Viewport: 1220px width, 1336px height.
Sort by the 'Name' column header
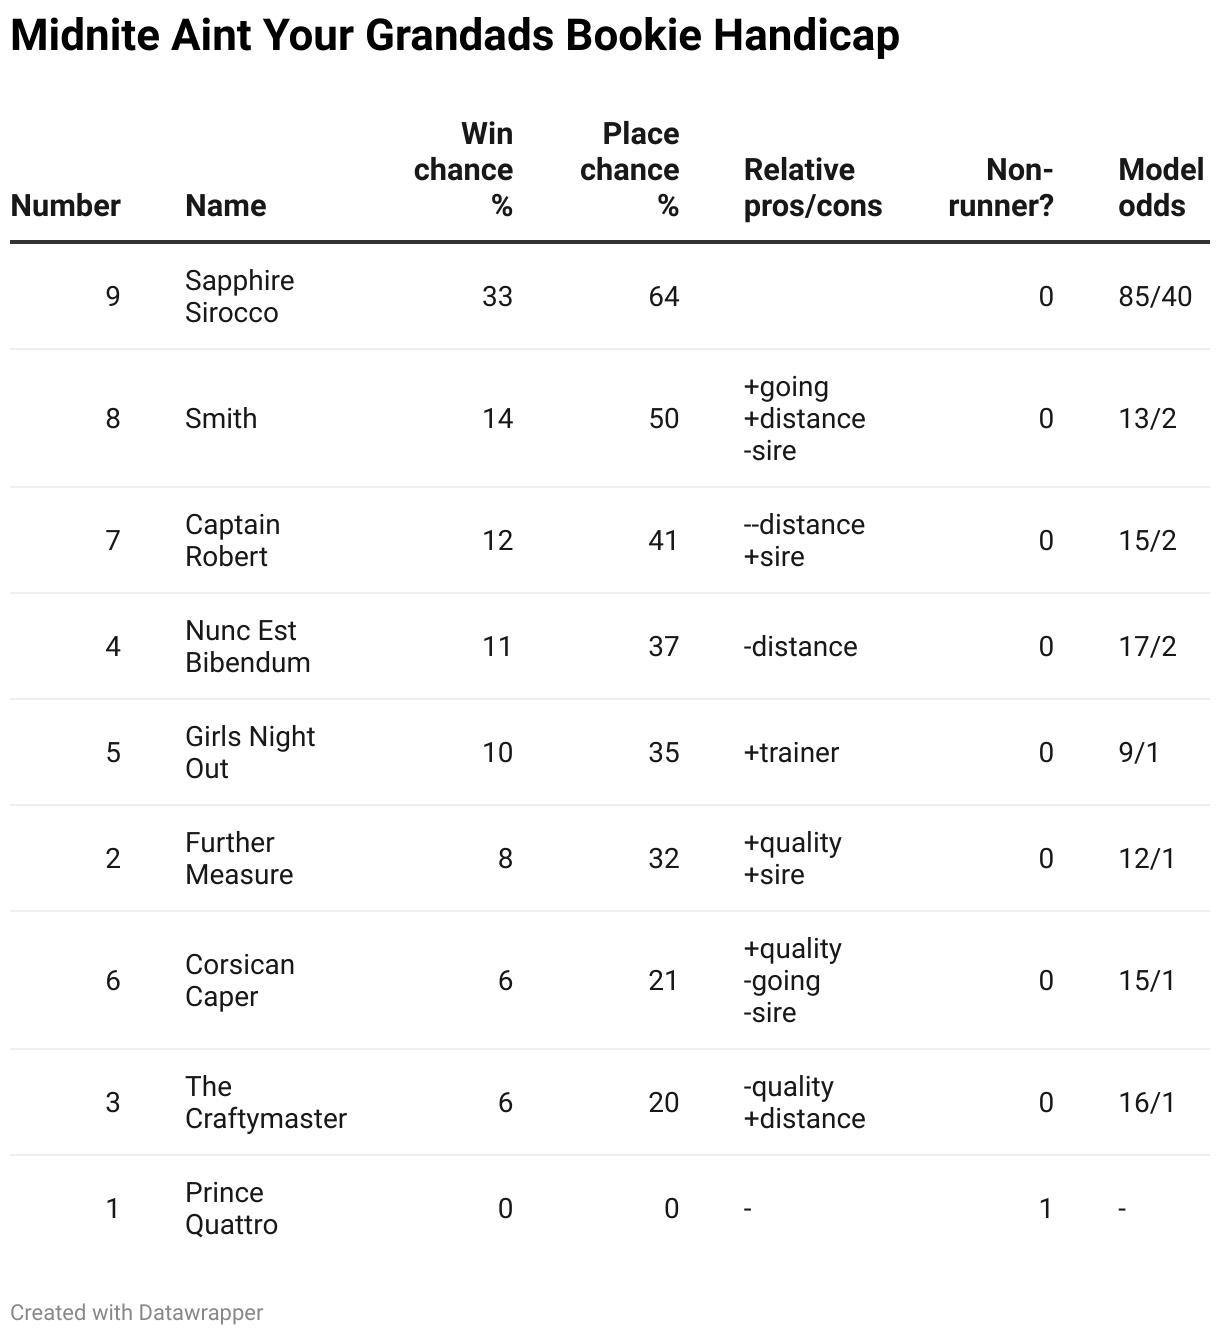pos(226,206)
